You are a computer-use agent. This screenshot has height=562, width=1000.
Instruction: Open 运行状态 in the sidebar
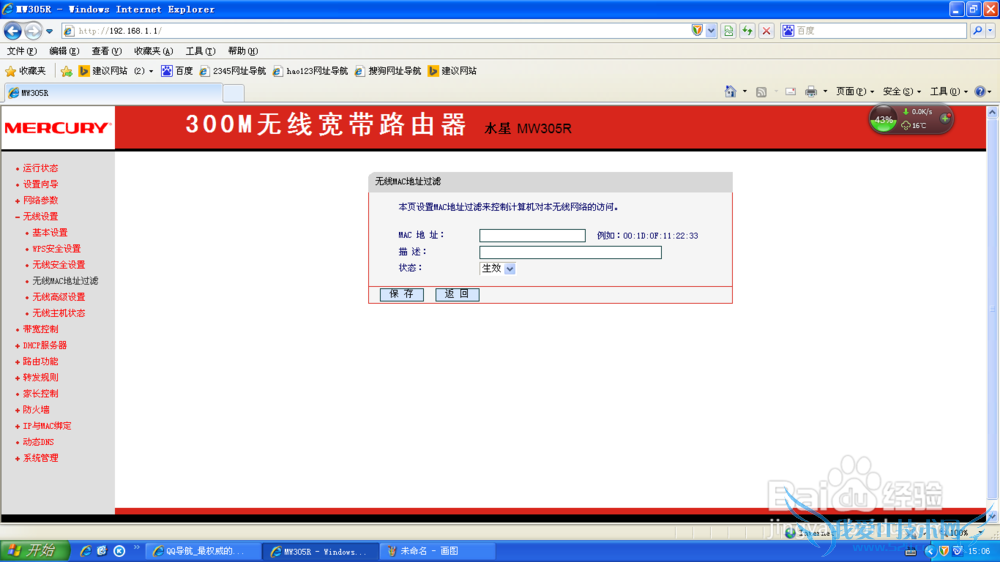tap(40, 168)
